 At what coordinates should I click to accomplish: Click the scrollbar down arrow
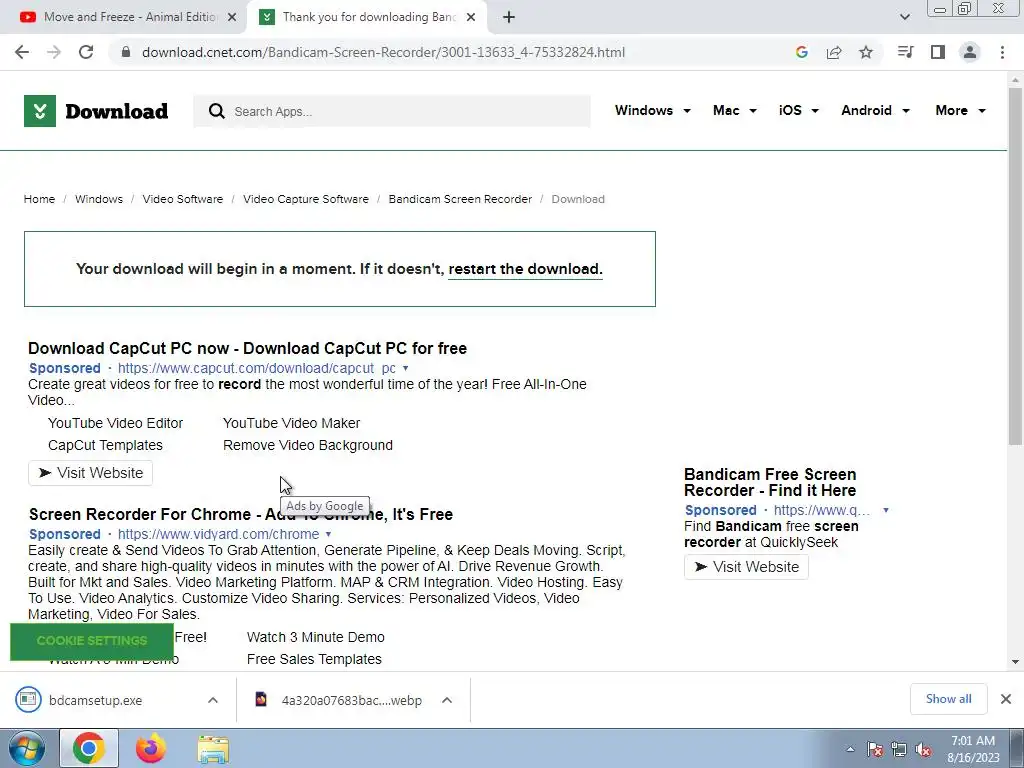click(1015, 662)
